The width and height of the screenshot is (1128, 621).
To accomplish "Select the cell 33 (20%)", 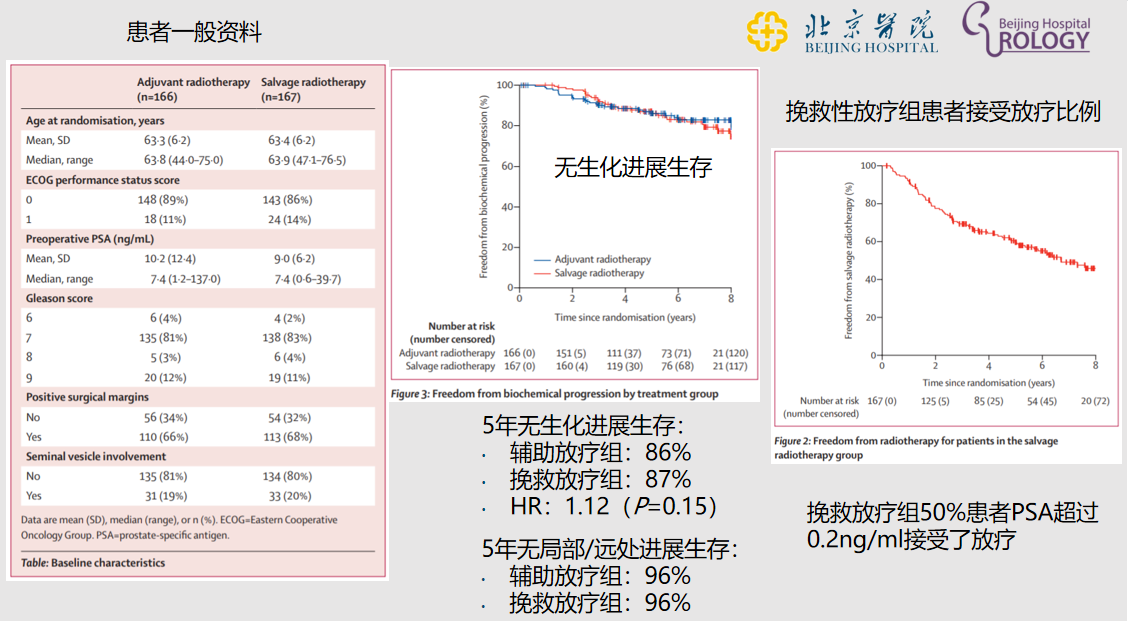I will click(x=289, y=496).
